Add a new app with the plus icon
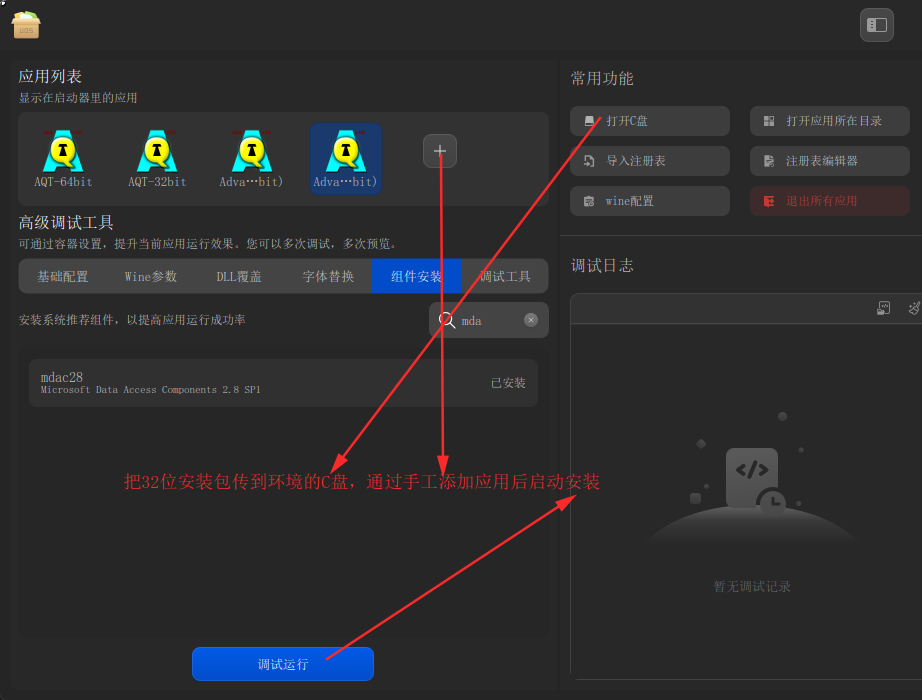922x700 pixels. click(440, 151)
